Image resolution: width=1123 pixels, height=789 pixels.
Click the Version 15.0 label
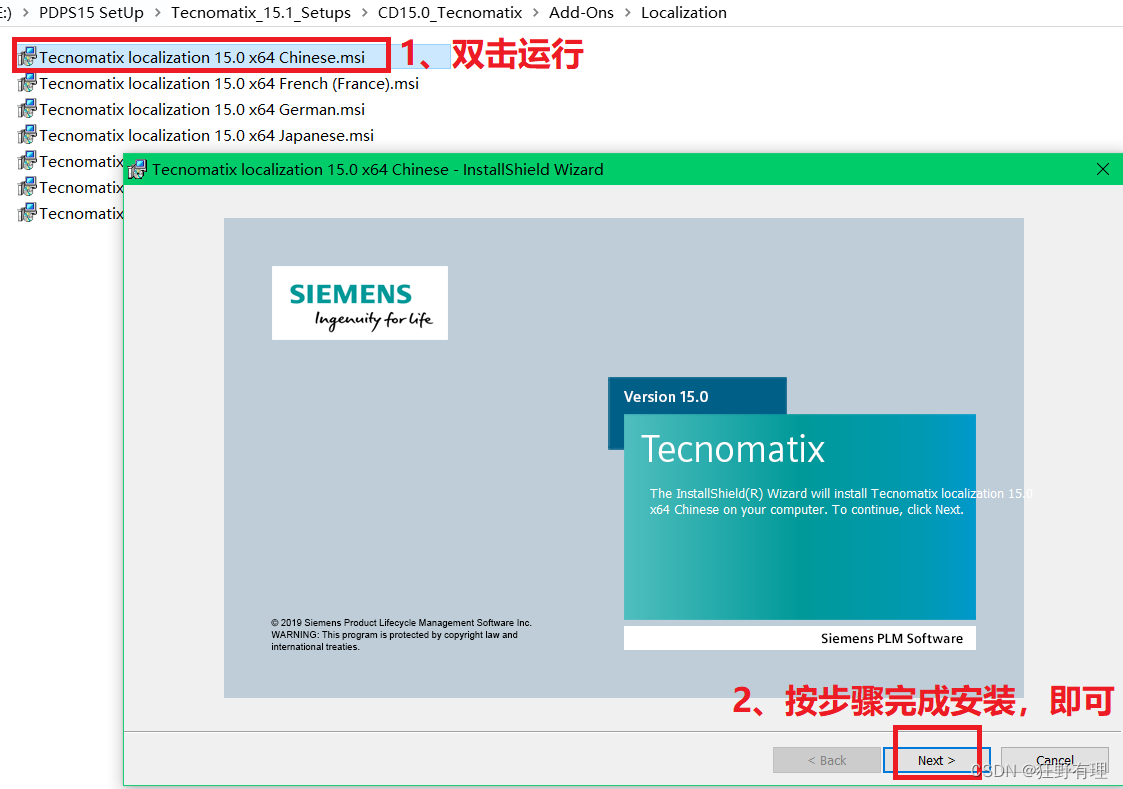tap(665, 397)
